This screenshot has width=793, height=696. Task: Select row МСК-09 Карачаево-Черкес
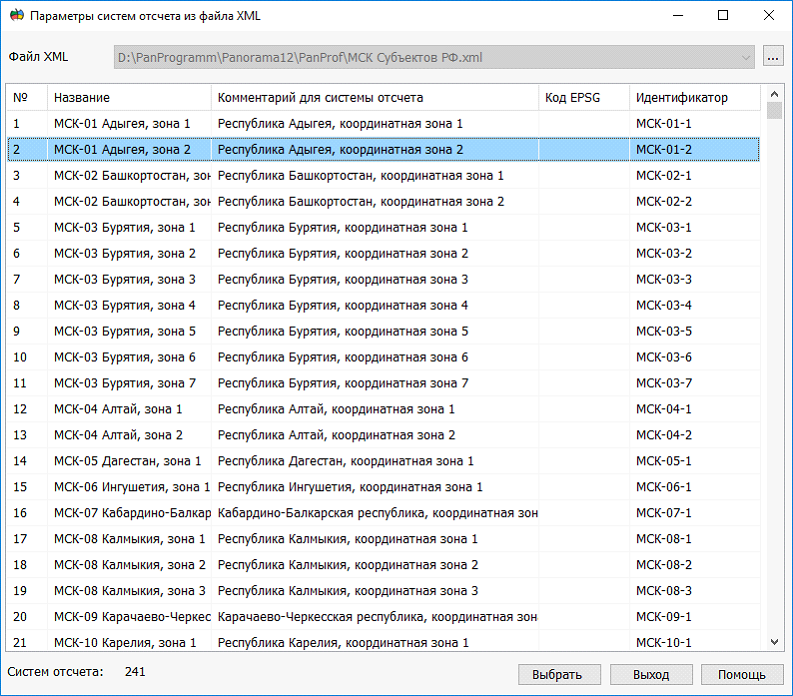[383, 617]
